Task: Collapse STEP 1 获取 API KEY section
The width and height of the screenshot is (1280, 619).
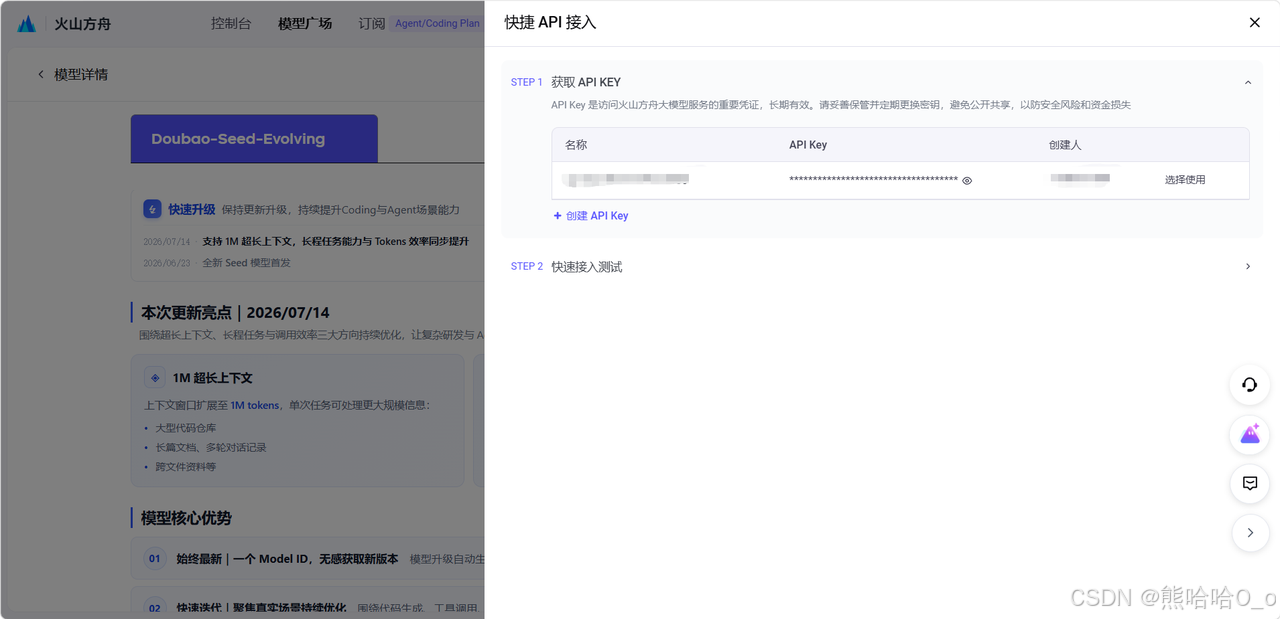Action: tap(1247, 82)
